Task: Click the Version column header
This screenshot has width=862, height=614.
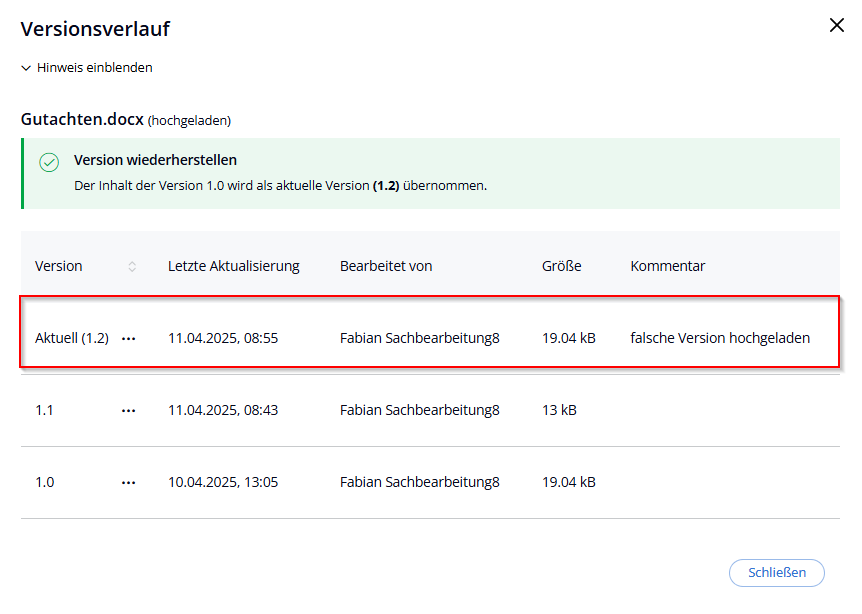Action: tap(59, 266)
